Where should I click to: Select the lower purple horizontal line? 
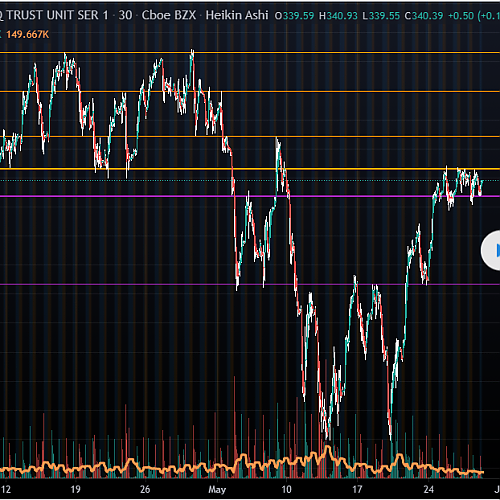point(250,284)
